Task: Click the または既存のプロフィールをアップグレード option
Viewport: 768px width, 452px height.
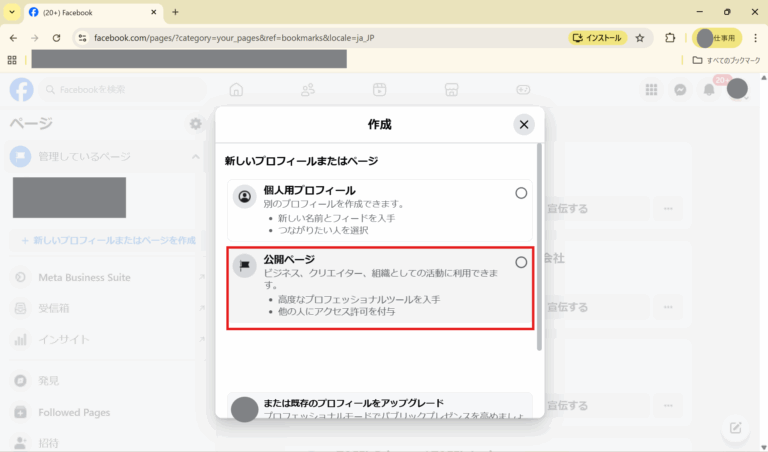Action: (x=380, y=405)
